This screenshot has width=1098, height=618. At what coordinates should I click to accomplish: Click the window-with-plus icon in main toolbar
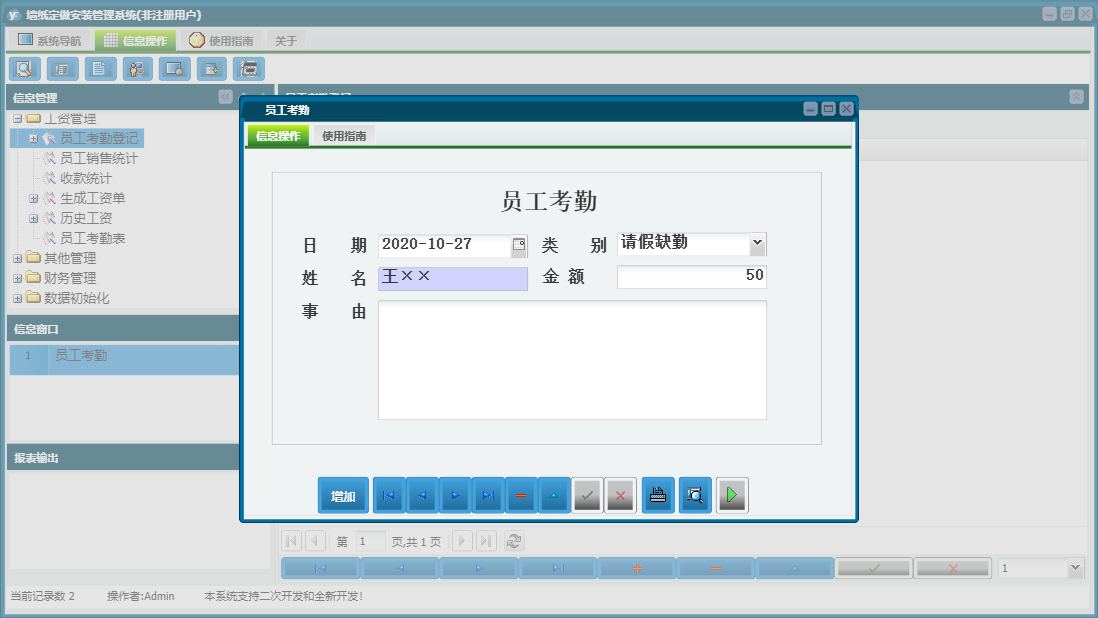(x=211, y=69)
